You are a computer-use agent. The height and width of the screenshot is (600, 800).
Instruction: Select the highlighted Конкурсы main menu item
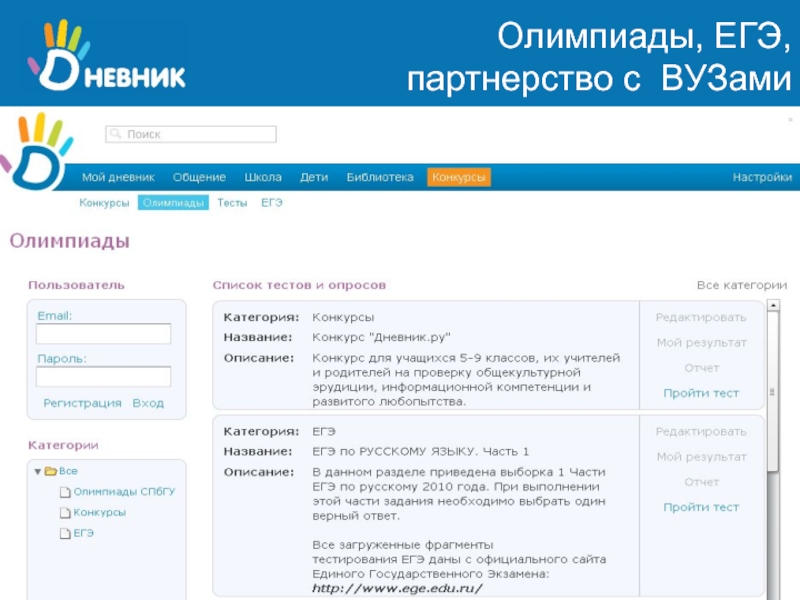459,177
